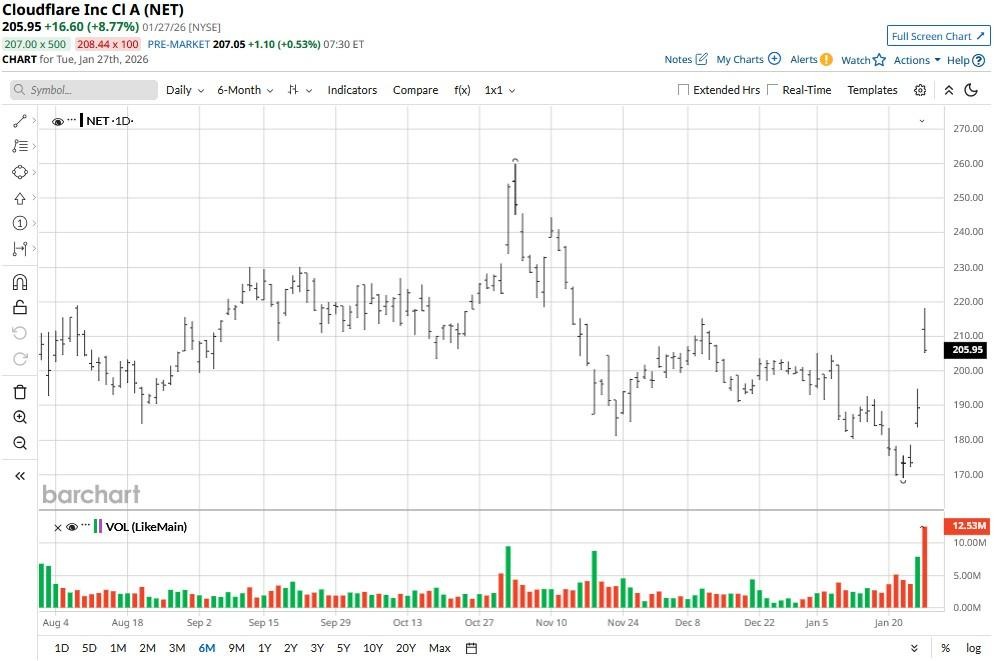The image size is (994, 661).
Task: Select the 3M range tab
Action: 177,648
